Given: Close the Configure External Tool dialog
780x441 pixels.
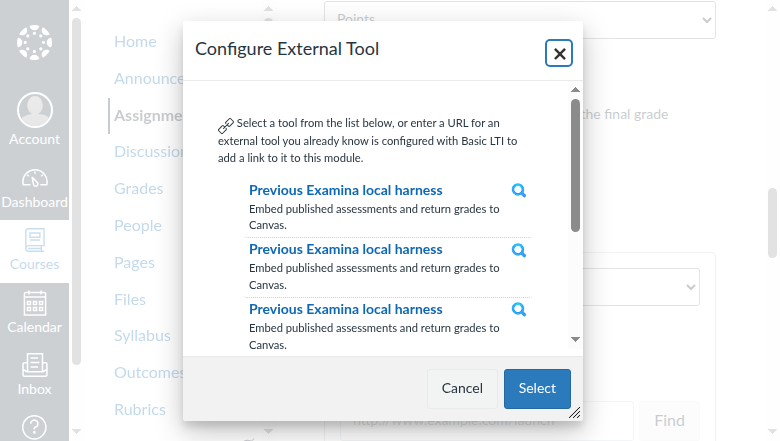Looking at the screenshot, I should (559, 53).
